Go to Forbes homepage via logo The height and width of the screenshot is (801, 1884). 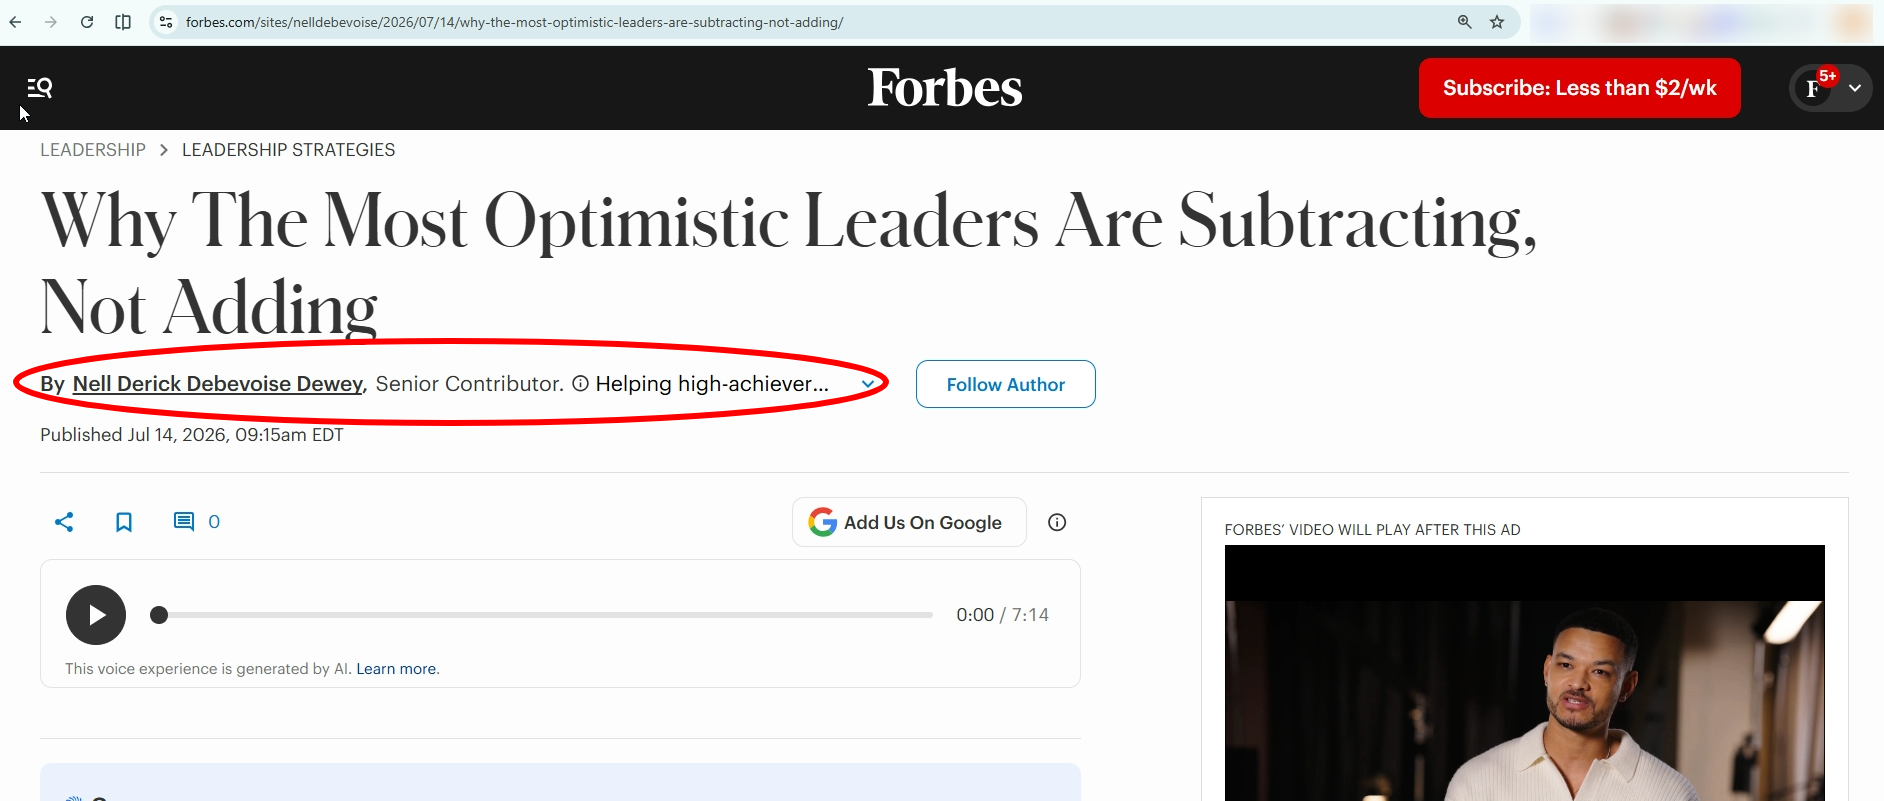click(x=944, y=88)
